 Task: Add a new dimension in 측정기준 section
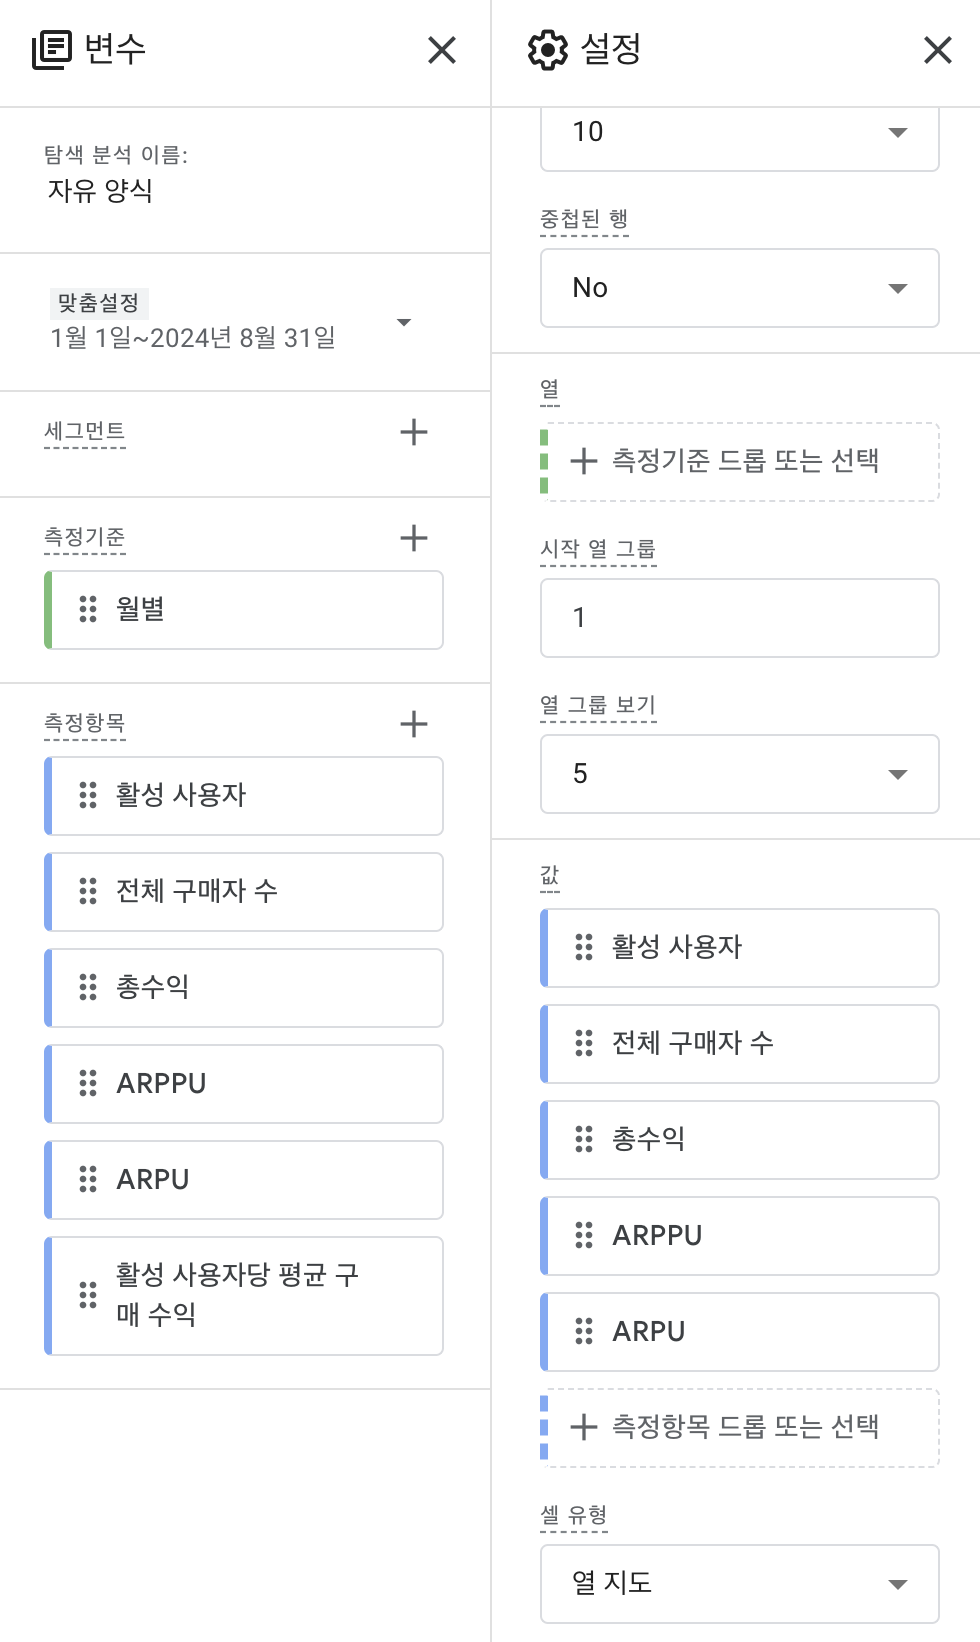(x=414, y=538)
